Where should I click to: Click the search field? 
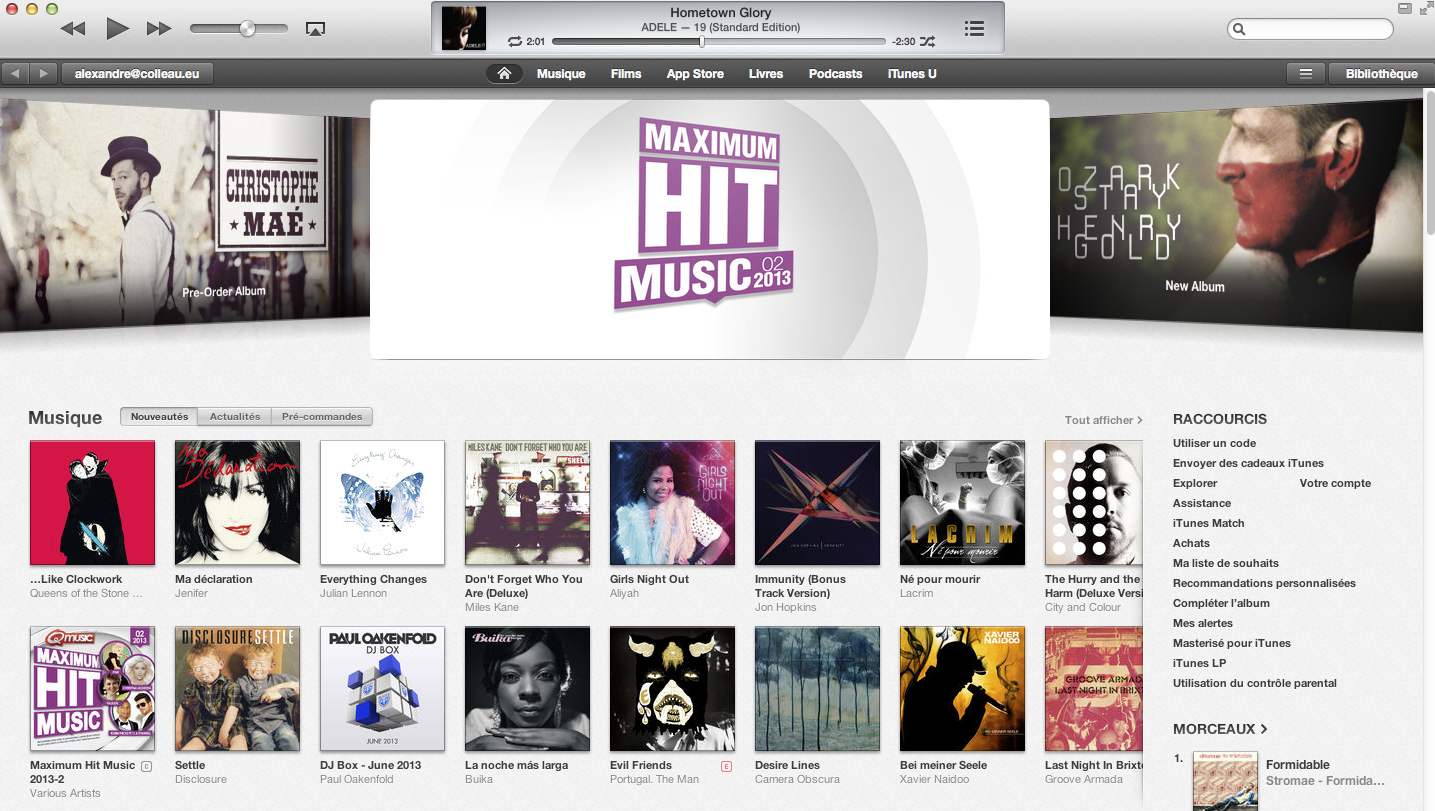tap(1310, 29)
